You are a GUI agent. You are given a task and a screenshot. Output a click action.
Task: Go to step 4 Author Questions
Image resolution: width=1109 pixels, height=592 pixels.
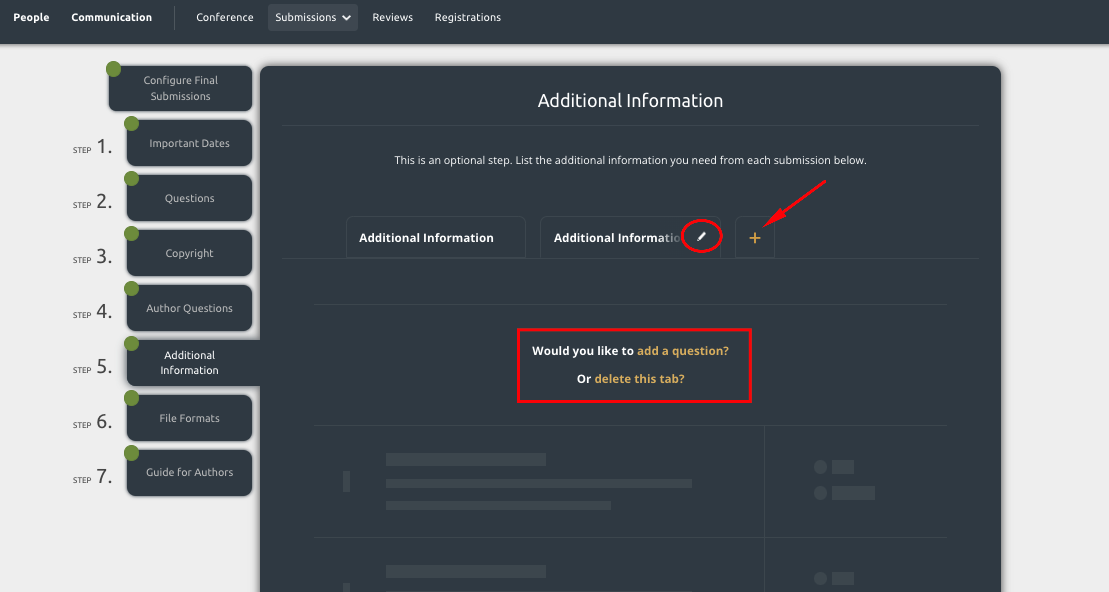[x=189, y=308]
